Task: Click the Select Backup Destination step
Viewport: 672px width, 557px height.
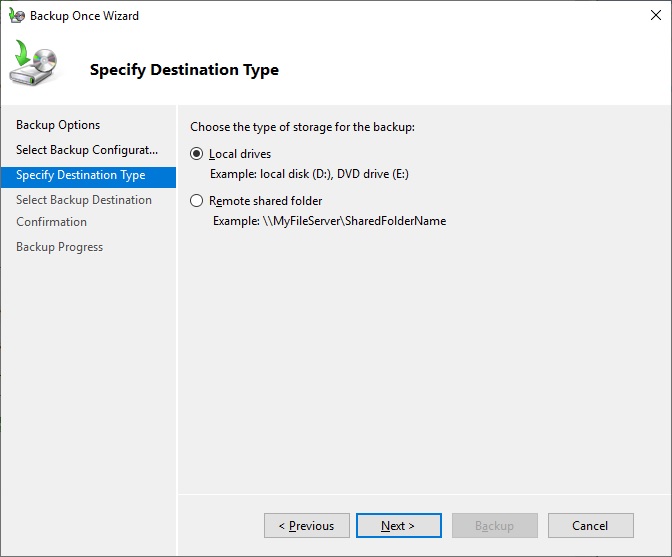Action: (x=84, y=200)
